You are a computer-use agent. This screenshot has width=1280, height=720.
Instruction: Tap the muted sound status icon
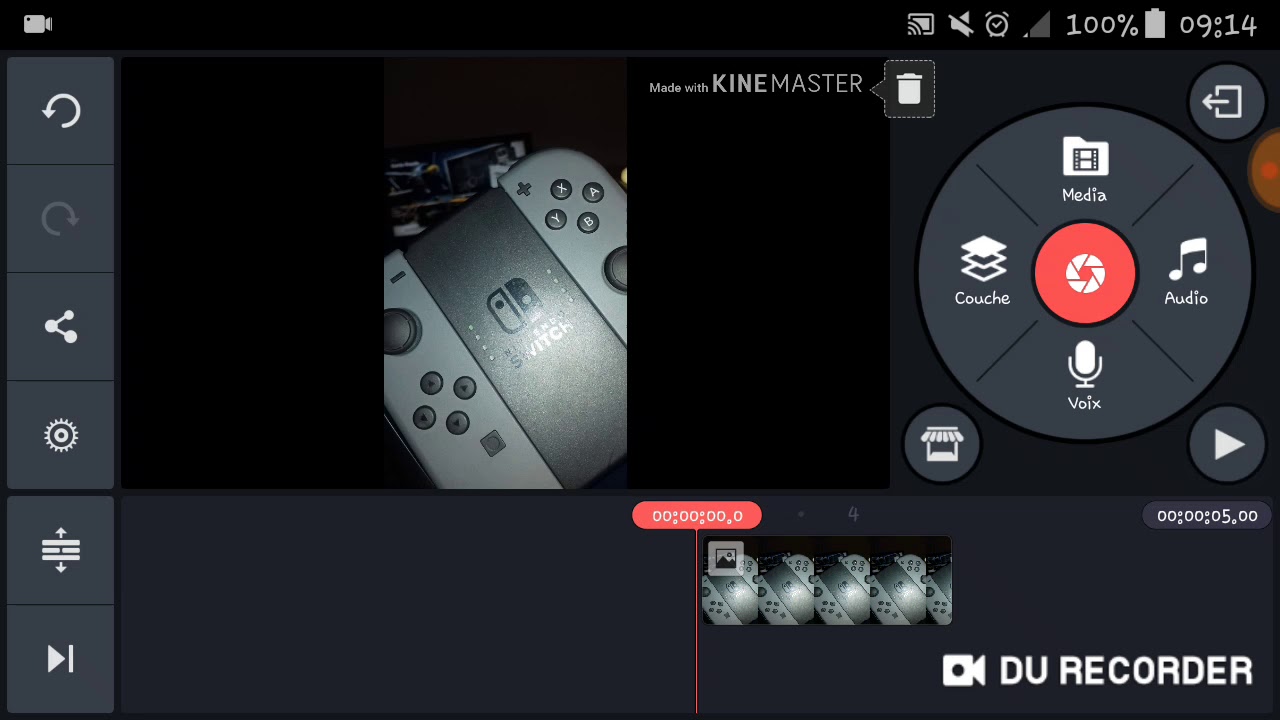[x=960, y=24]
